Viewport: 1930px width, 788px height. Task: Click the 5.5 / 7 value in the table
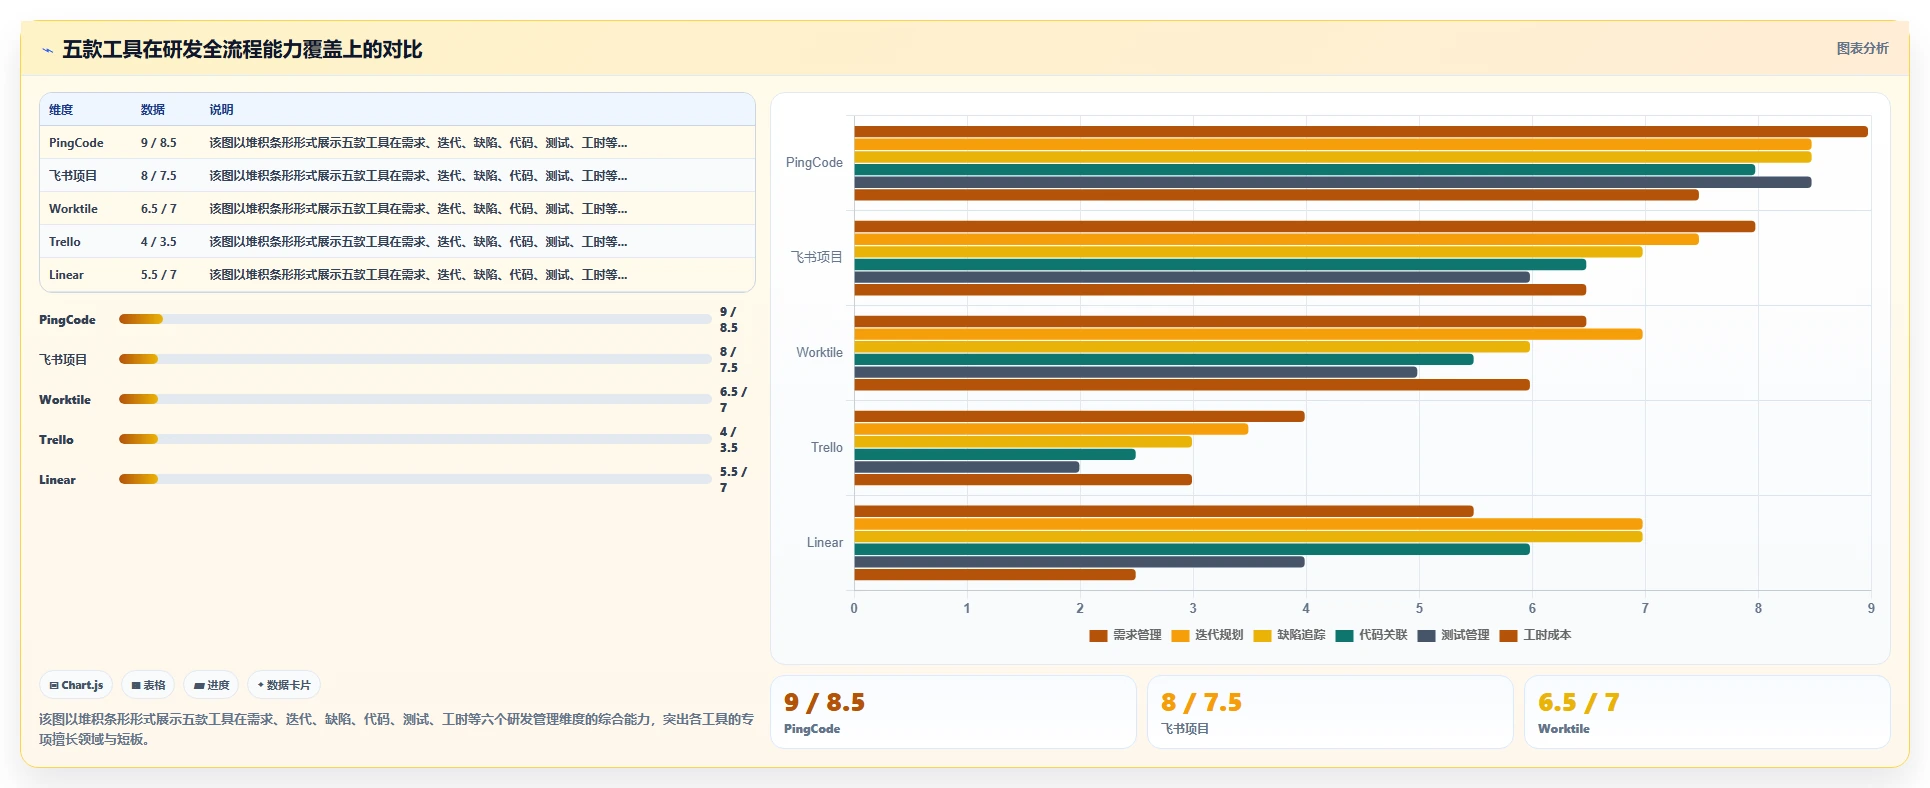click(x=158, y=275)
